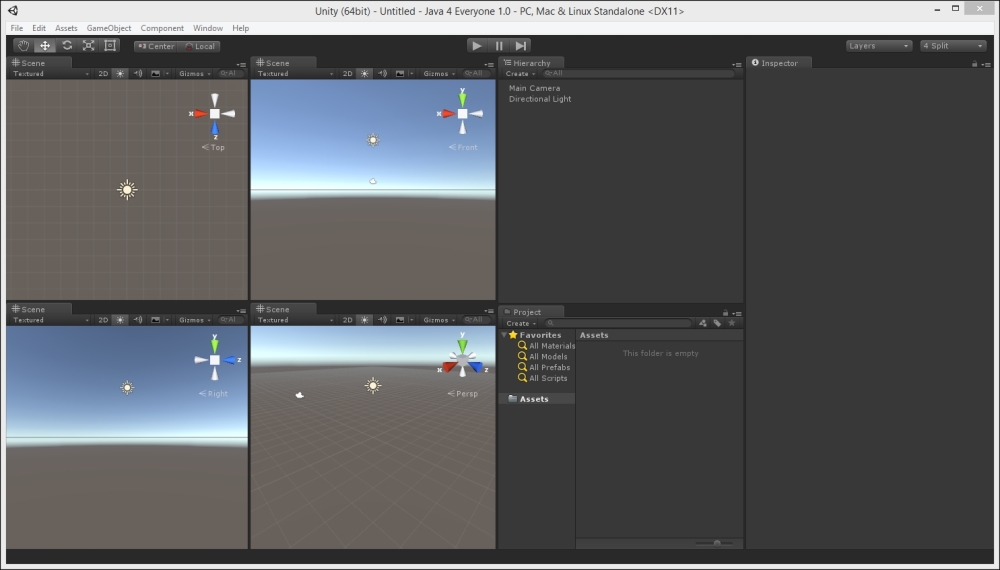The height and width of the screenshot is (570, 1000).
Task: Toggle audio in the Front scene view
Action: pyautogui.click(x=382, y=74)
